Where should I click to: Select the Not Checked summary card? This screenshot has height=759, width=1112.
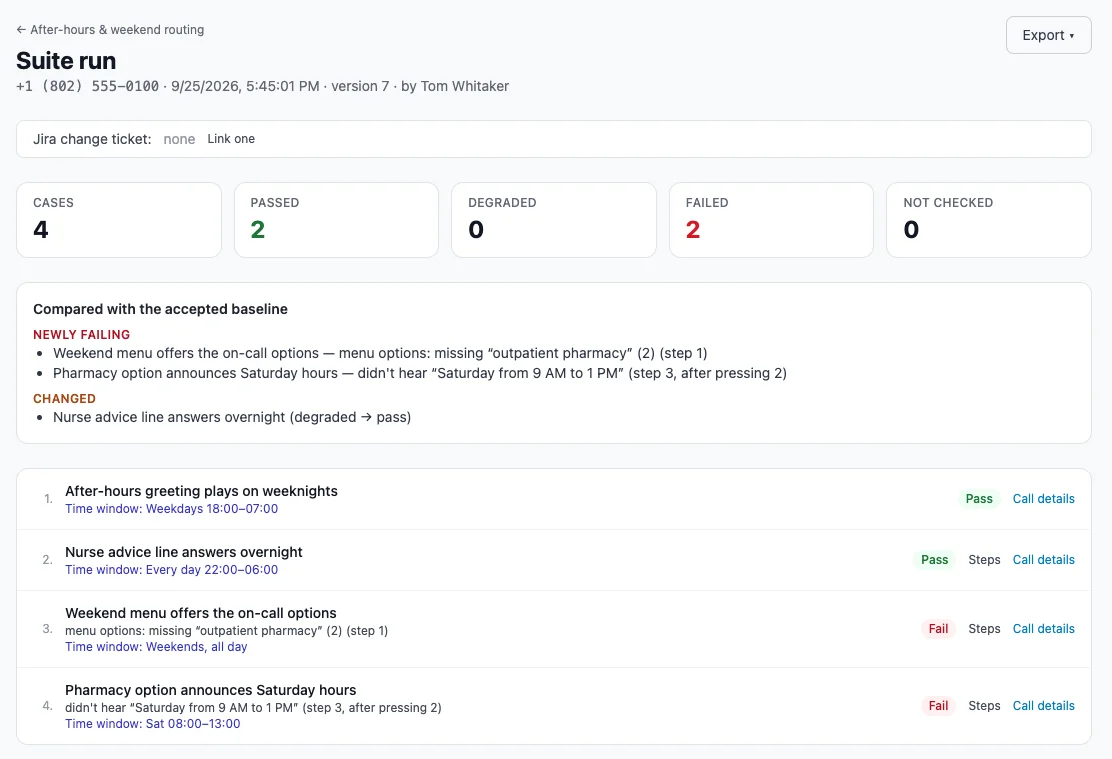[989, 220]
